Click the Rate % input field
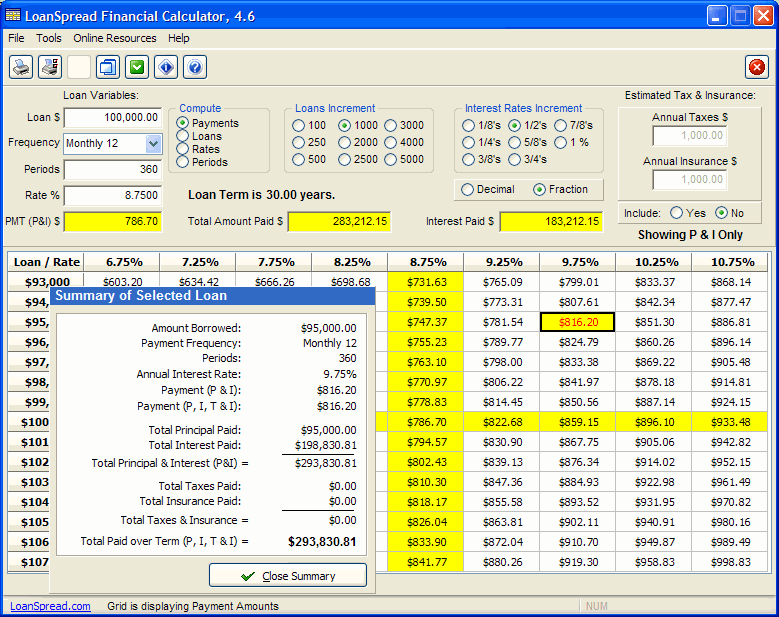This screenshot has width=779, height=617. 112,195
